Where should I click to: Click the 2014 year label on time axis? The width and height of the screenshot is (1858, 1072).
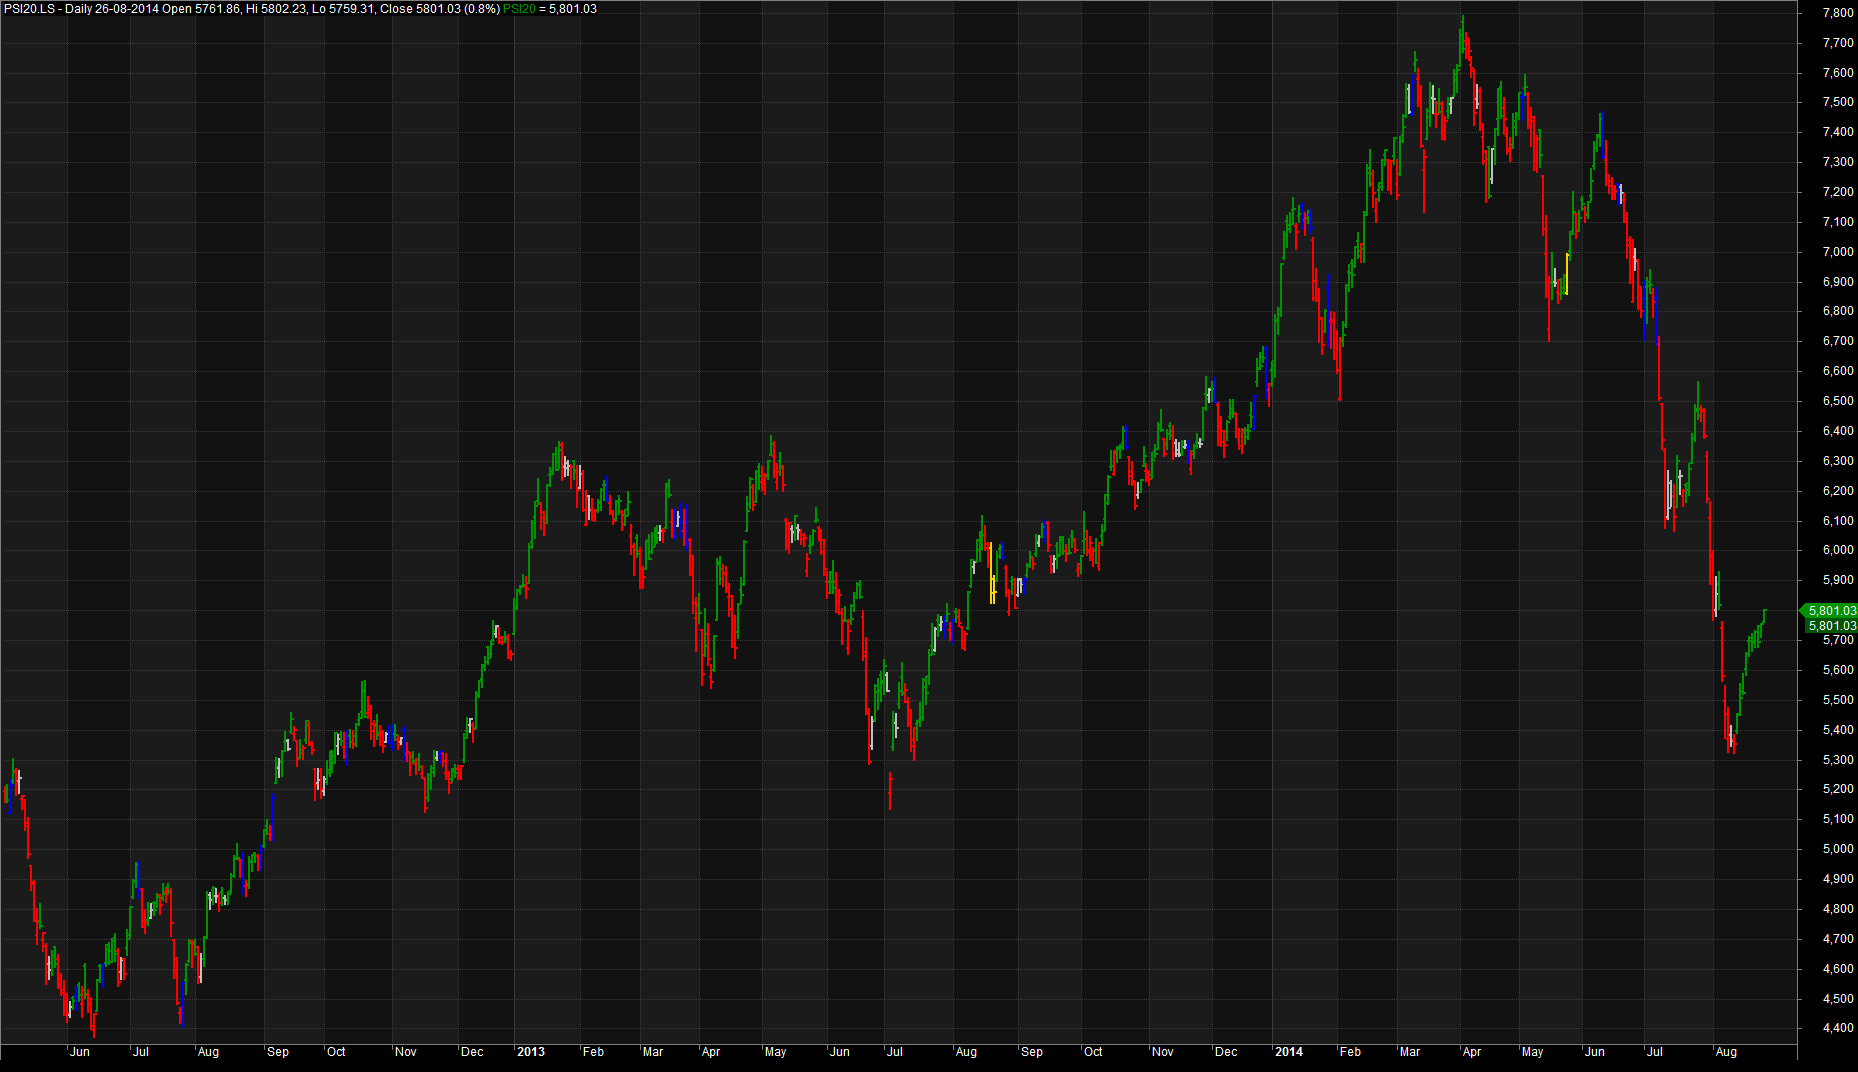1288,1052
